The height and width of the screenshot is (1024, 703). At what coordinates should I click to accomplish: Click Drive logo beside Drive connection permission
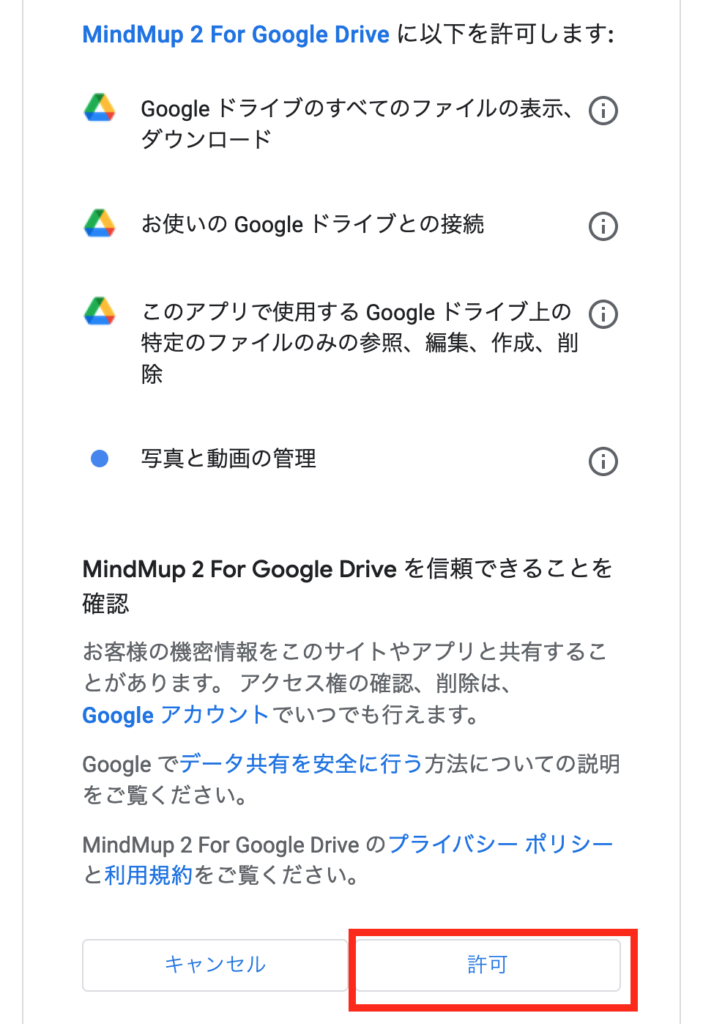coord(99,223)
